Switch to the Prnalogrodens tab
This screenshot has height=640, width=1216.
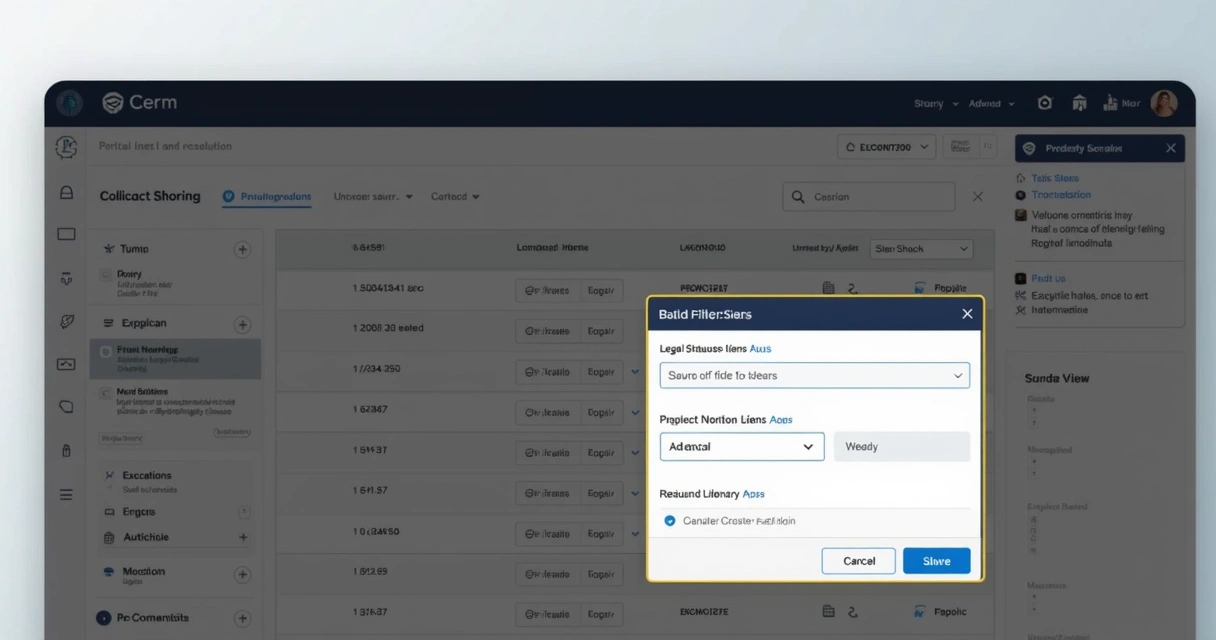(266, 196)
